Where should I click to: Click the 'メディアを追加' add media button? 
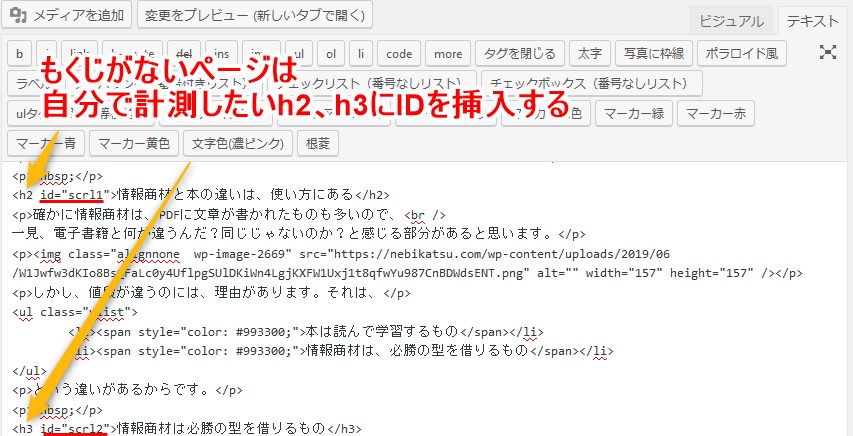(x=67, y=16)
